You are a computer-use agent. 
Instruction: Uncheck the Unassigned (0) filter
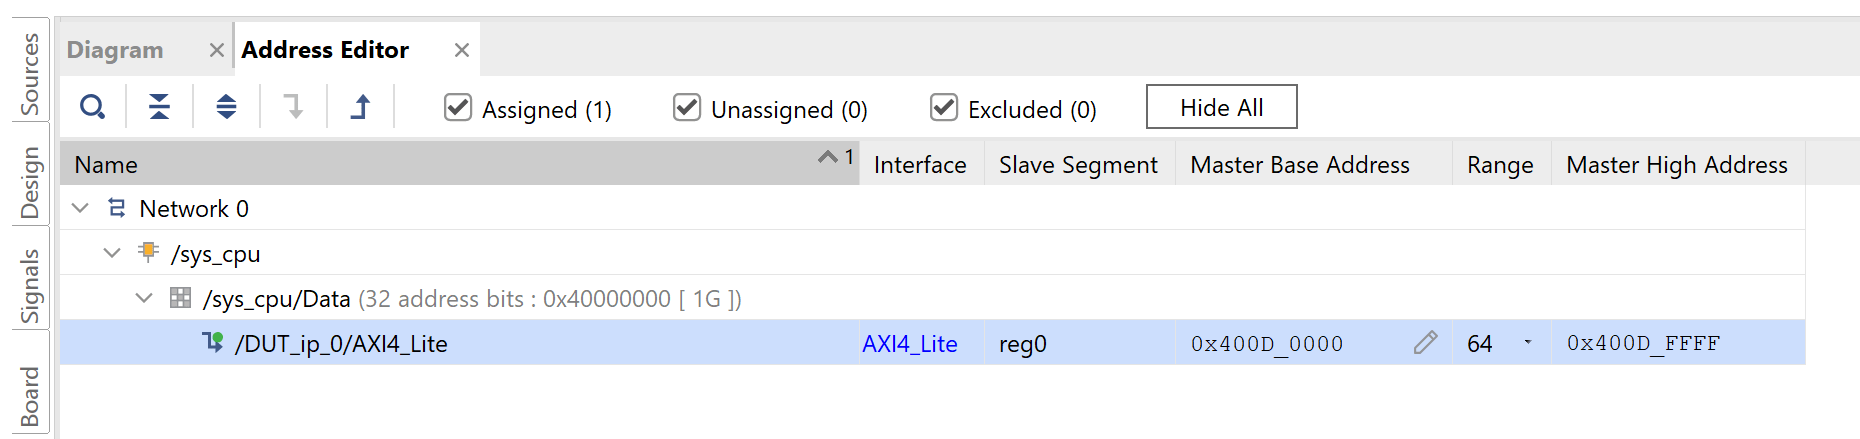click(687, 107)
